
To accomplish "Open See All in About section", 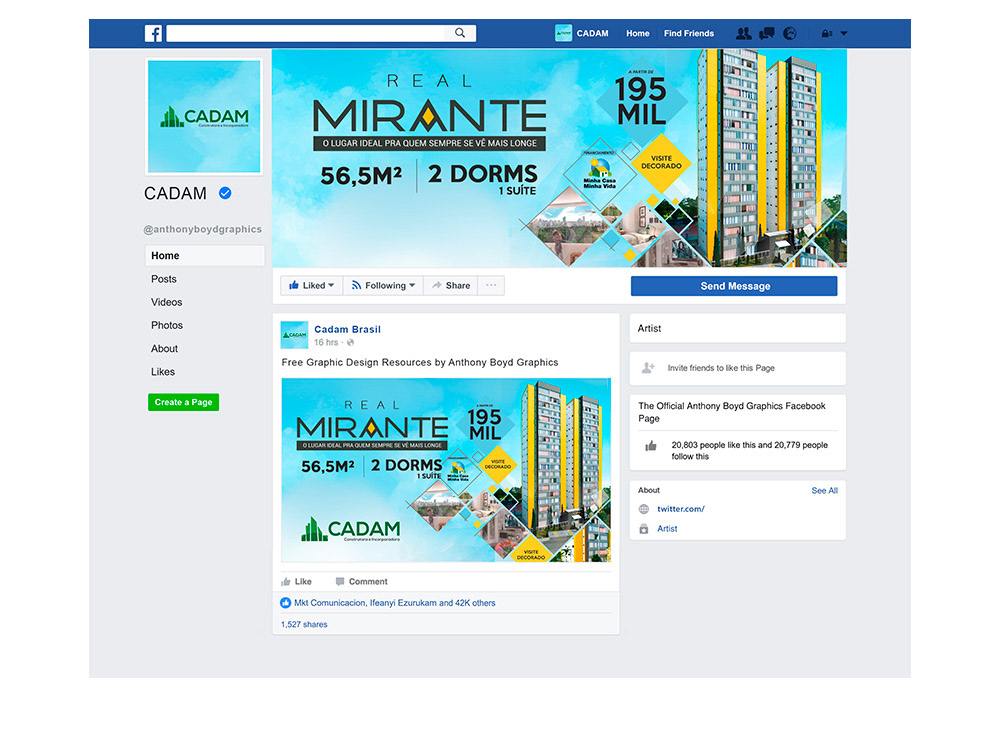I will point(825,490).
